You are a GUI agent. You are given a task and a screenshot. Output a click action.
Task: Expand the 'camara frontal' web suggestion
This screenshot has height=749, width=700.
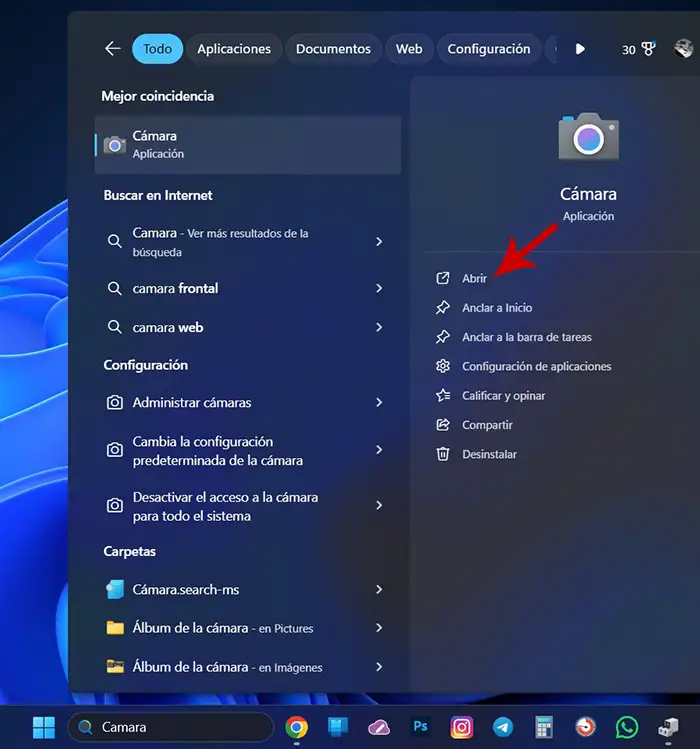[x=379, y=288]
